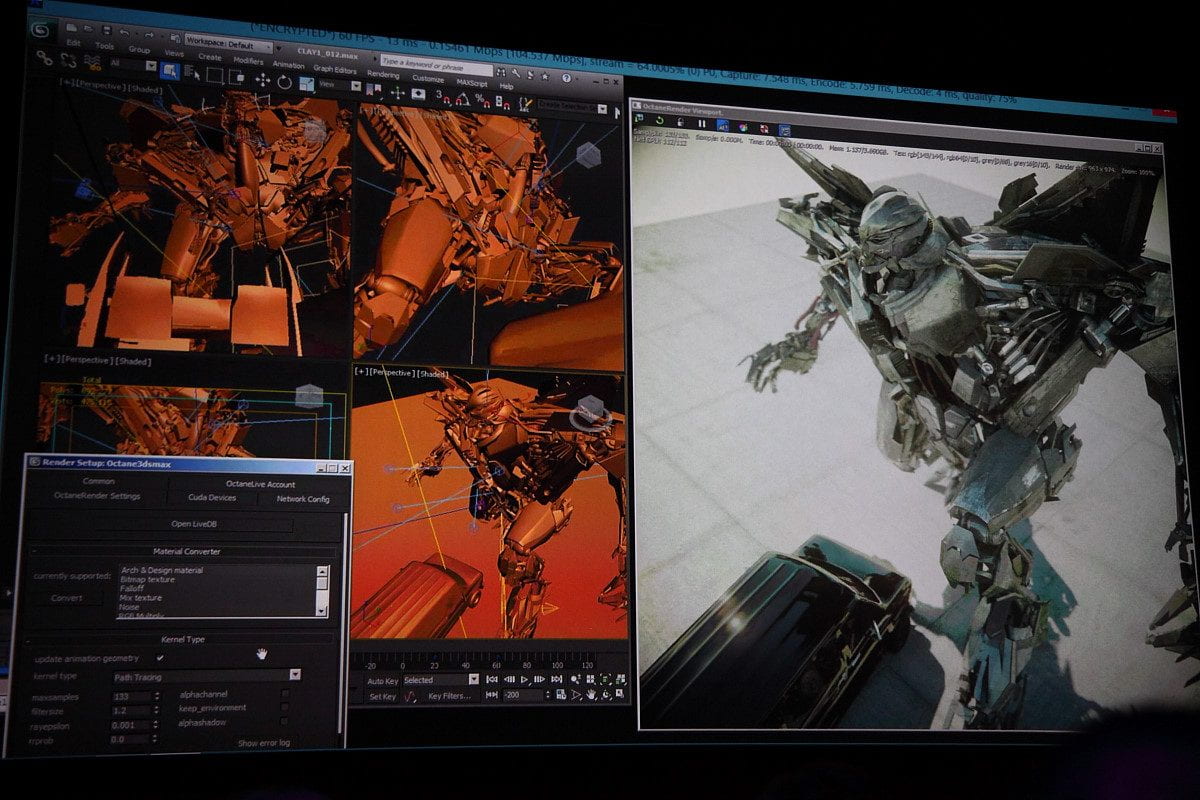
Task: Open the Modifiers menu
Action: point(247,61)
